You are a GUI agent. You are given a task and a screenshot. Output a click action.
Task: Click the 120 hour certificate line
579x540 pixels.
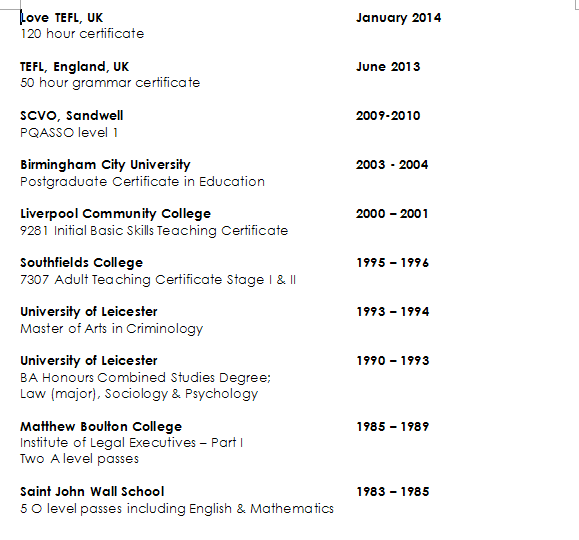82,34
